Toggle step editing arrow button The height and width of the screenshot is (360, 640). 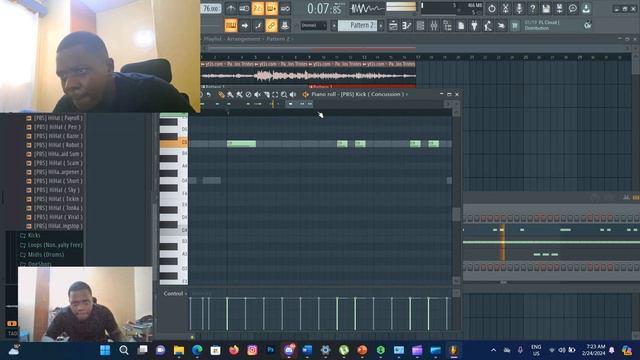(x=244, y=26)
